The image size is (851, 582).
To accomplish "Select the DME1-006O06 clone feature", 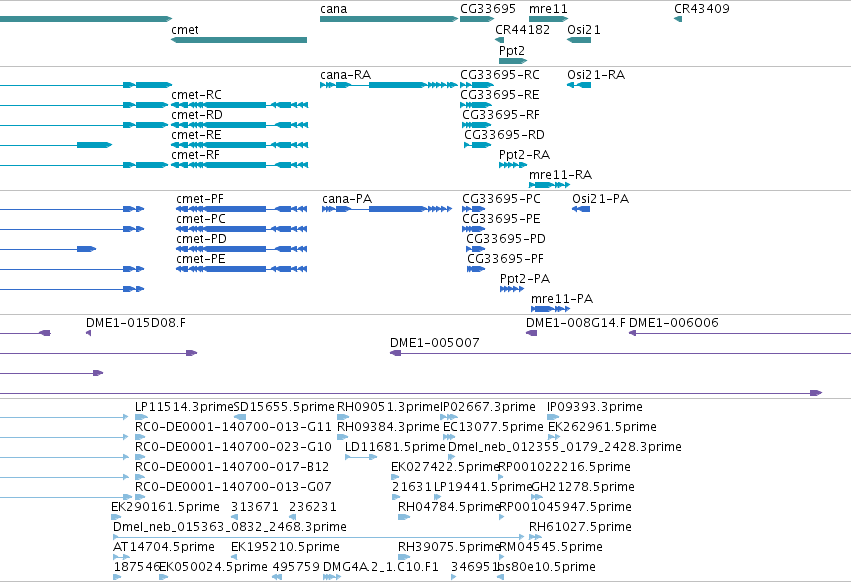I will (740, 333).
